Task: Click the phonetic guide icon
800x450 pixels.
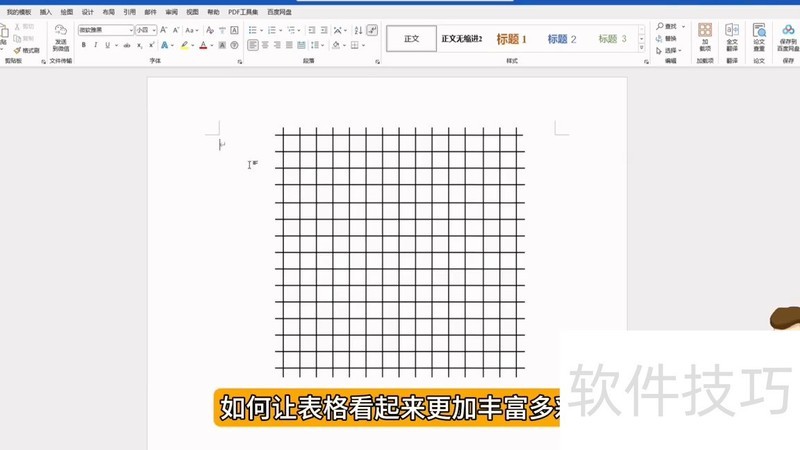Action: 222,30
